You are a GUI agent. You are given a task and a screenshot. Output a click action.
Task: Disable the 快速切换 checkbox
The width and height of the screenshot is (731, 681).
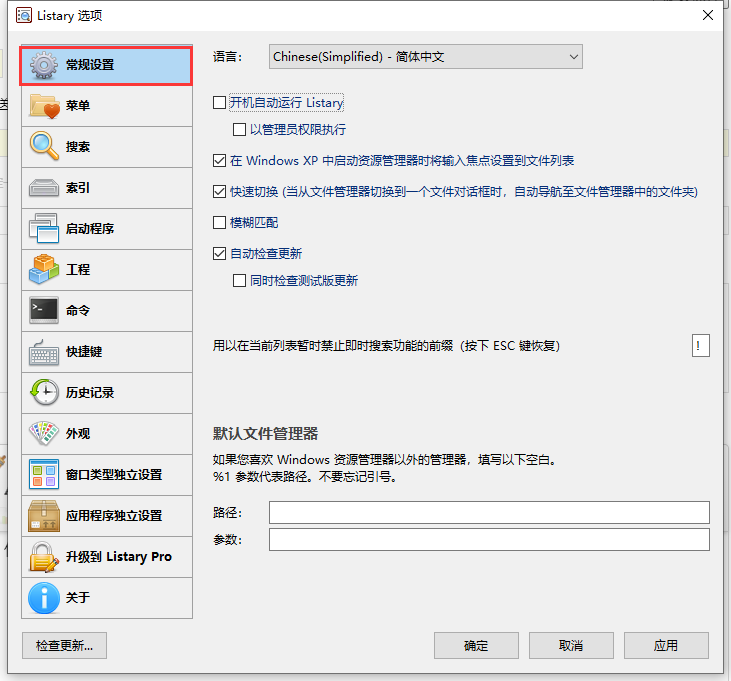[219, 192]
